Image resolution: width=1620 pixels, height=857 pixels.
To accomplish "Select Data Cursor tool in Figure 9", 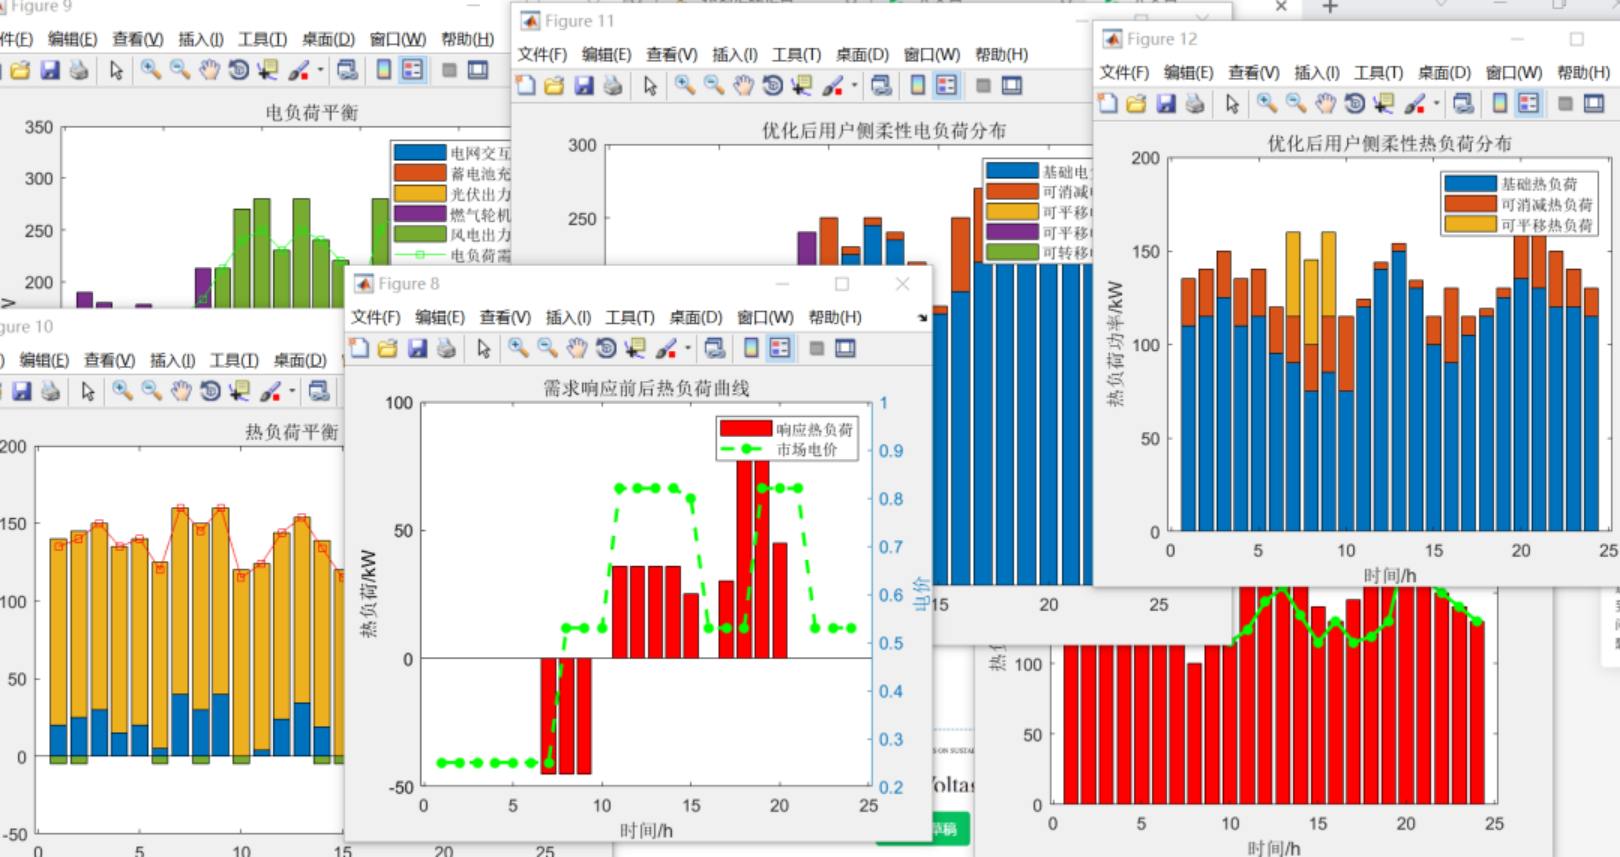I will (267, 70).
